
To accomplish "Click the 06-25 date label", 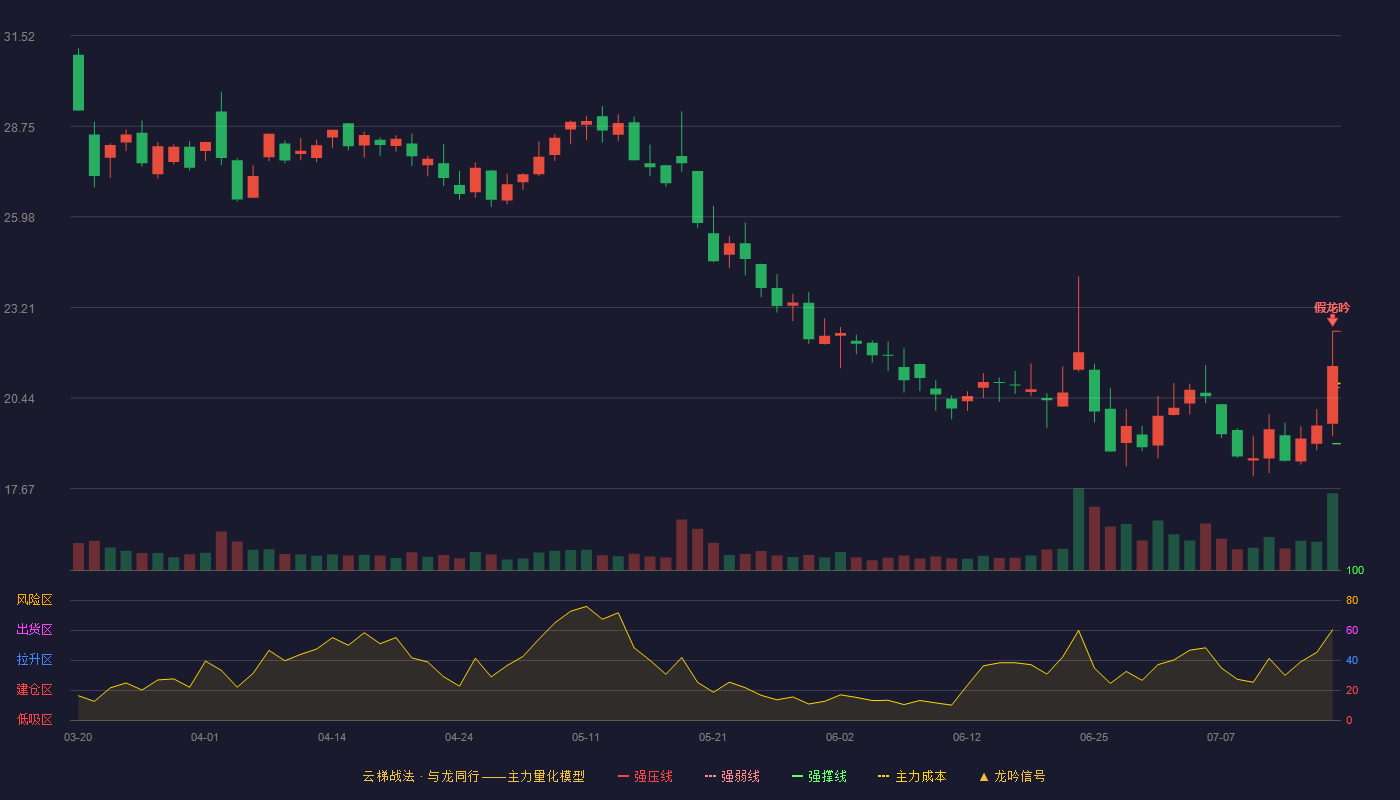I will coord(1094,737).
